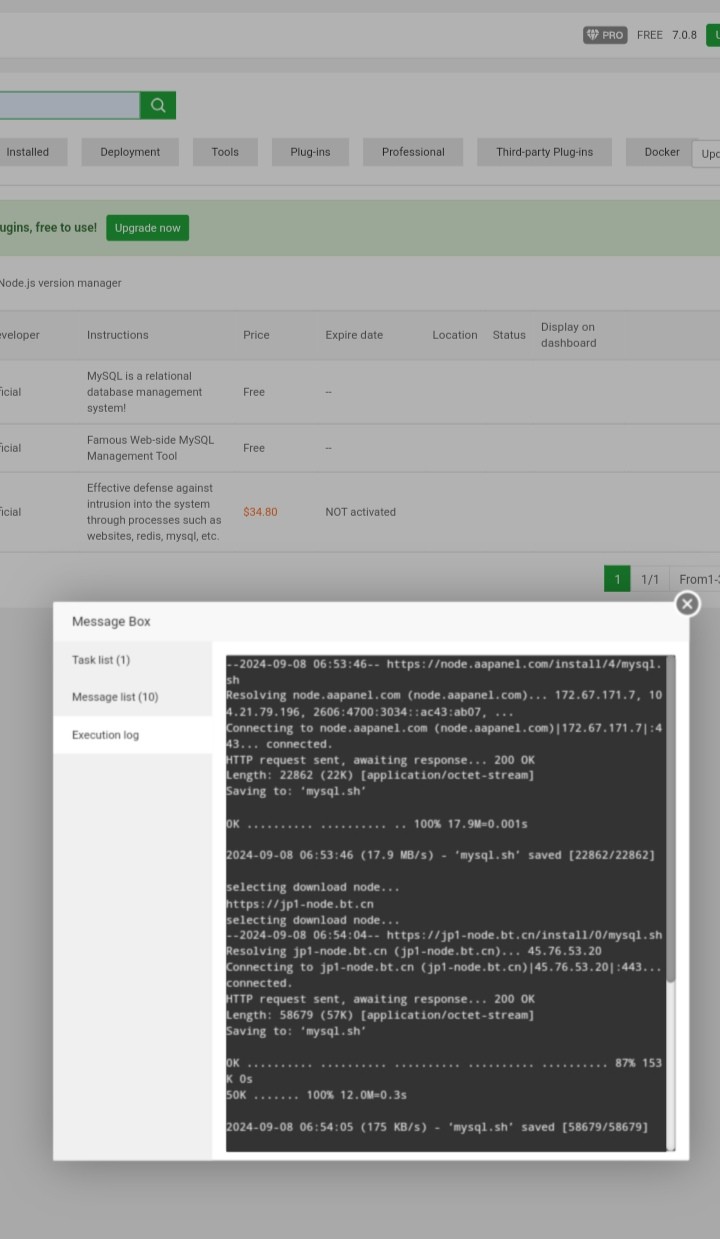
Task: Switch to the Plug-ins category
Action: click(310, 152)
